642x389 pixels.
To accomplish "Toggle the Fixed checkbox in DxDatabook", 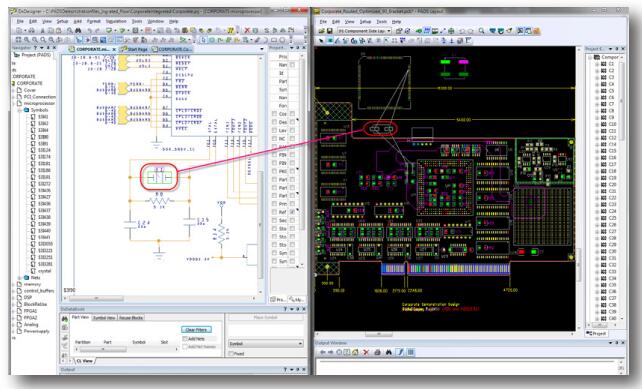I will click(231, 353).
